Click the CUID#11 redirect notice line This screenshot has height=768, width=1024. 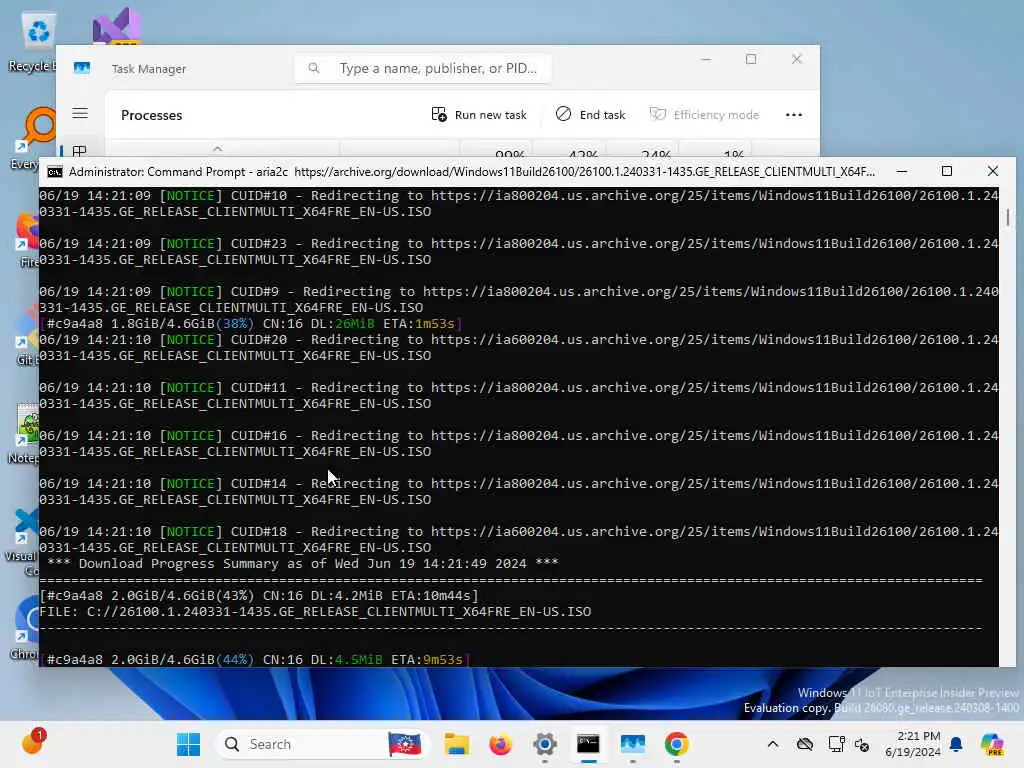(x=519, y=395)
